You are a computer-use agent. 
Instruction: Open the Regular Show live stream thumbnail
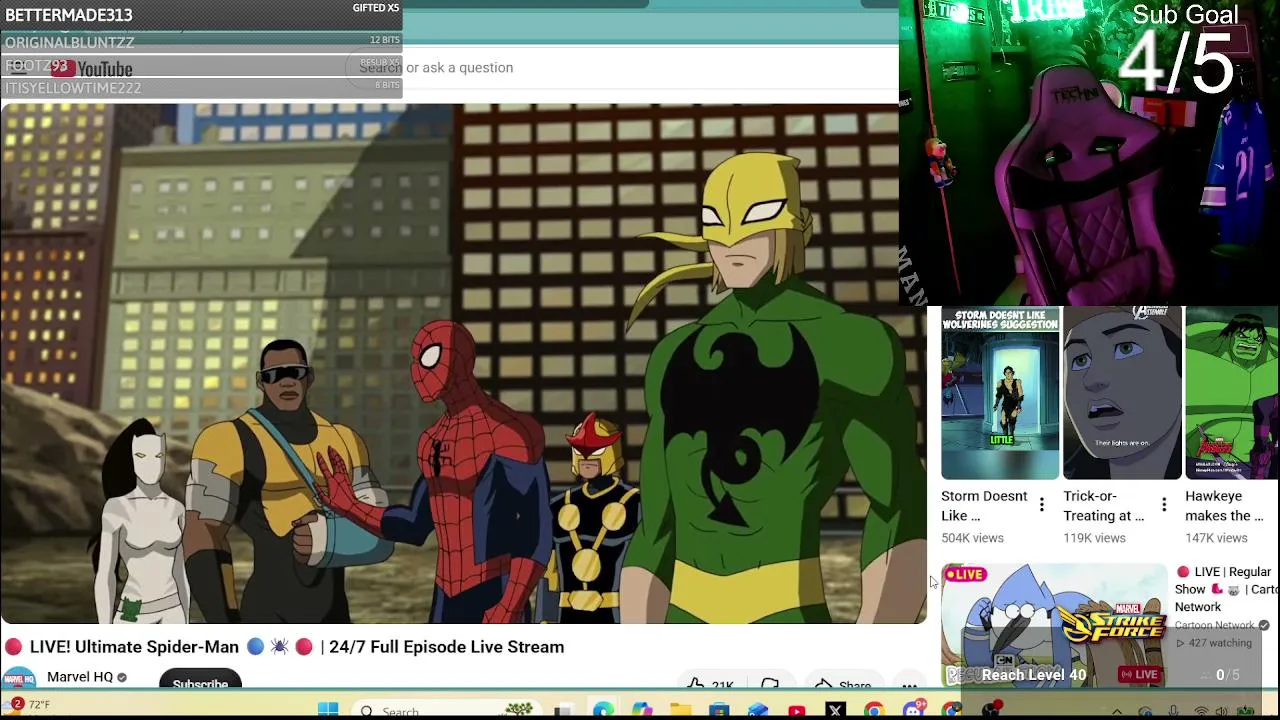point(1054,624)
